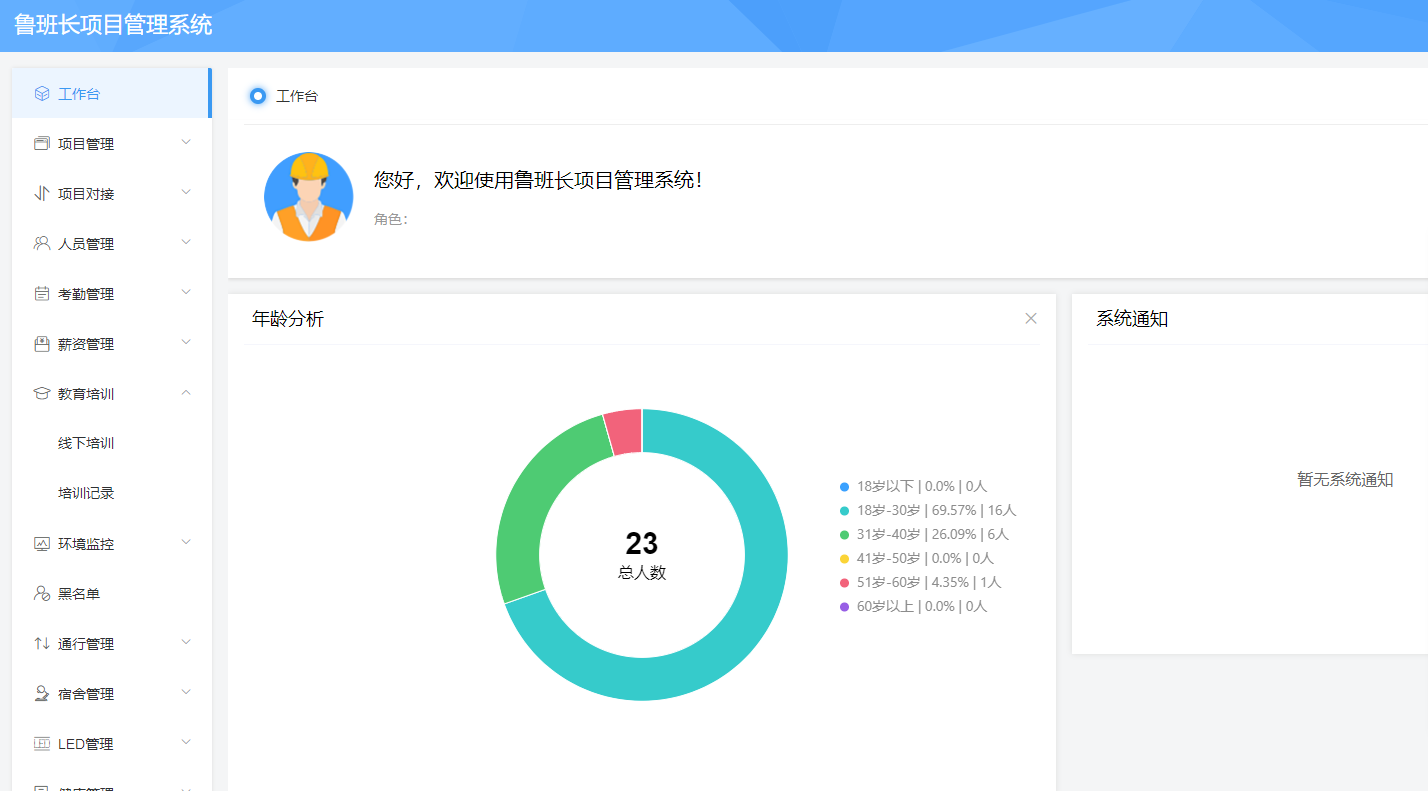Click the 工作台 sidebar icon
Viewport: 1428px width, 791px height.
41,92
